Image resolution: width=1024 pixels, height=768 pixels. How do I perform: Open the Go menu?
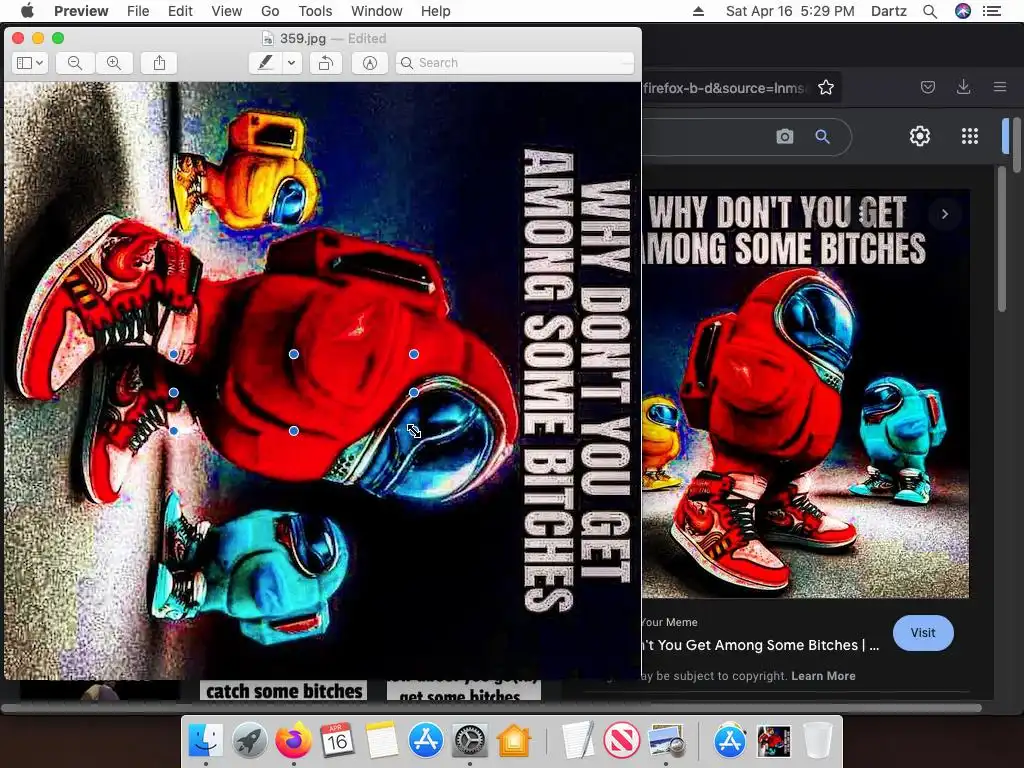click(x=270, y=11)
